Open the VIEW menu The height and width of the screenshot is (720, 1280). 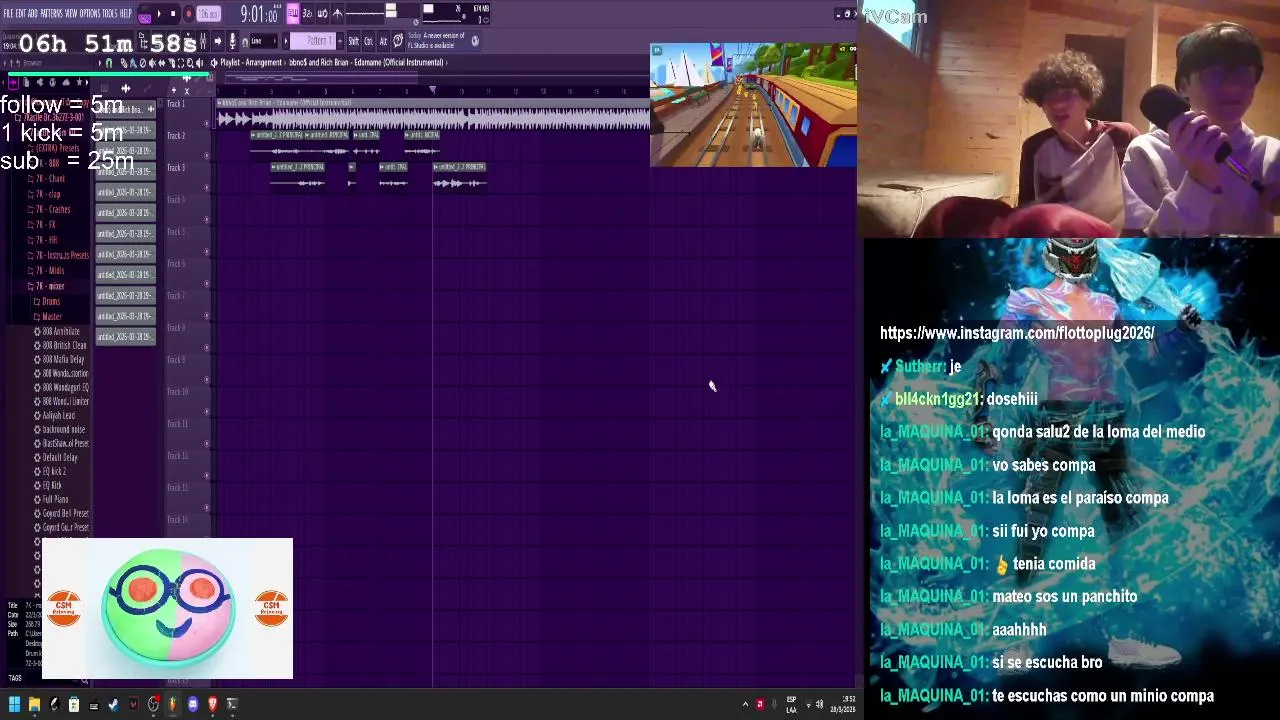click(72, 13)
